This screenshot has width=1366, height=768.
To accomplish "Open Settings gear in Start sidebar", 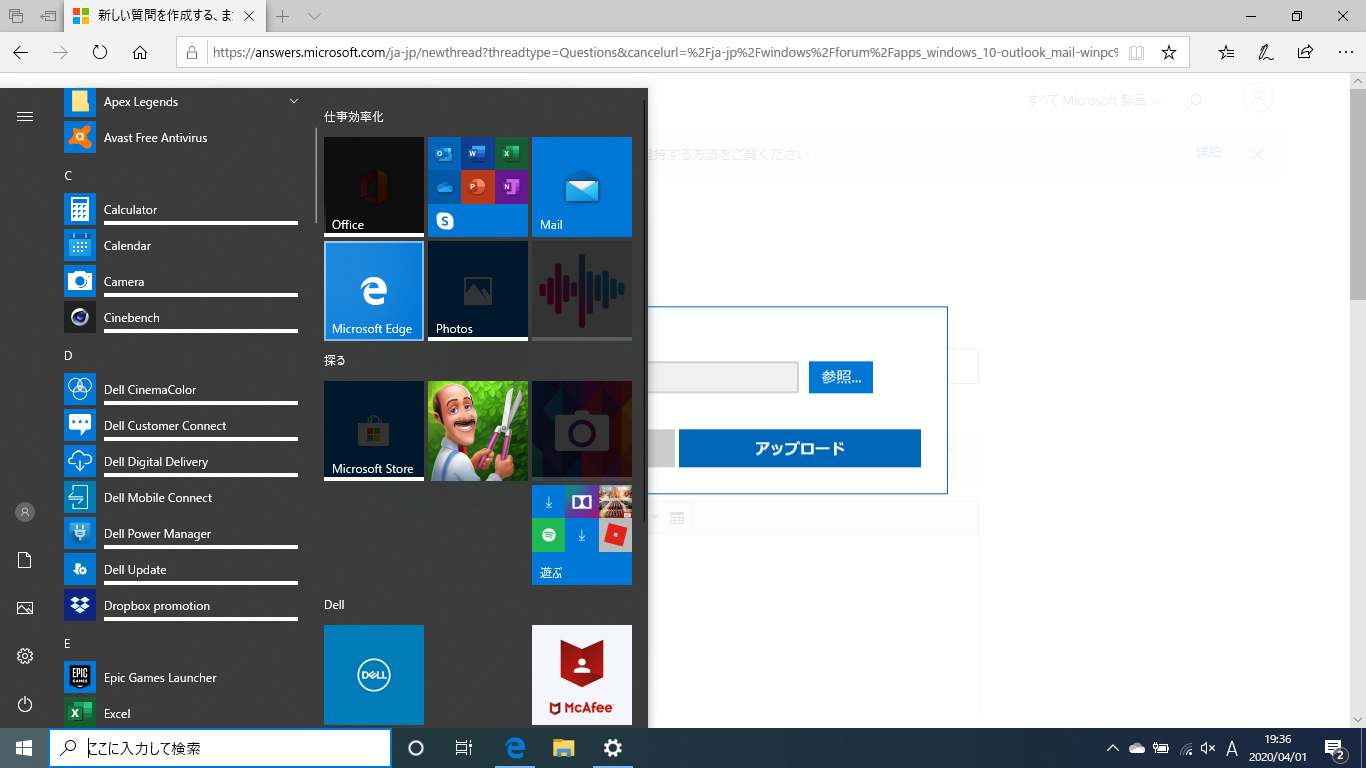I will click(25, 656).
